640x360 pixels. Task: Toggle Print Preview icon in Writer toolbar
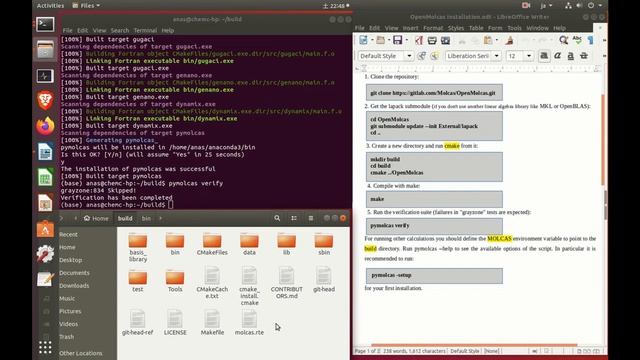click(x=445, y=40)
